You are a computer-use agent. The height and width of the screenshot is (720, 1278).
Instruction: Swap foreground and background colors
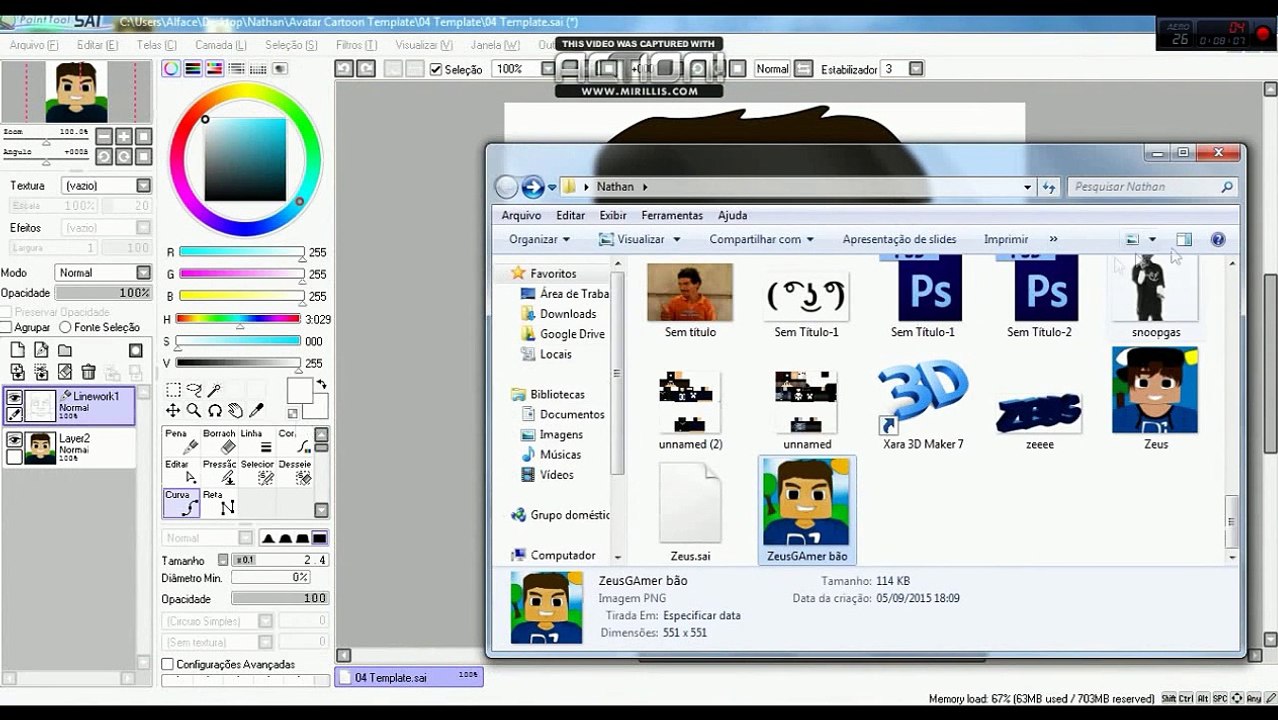(x=321, y=384)
